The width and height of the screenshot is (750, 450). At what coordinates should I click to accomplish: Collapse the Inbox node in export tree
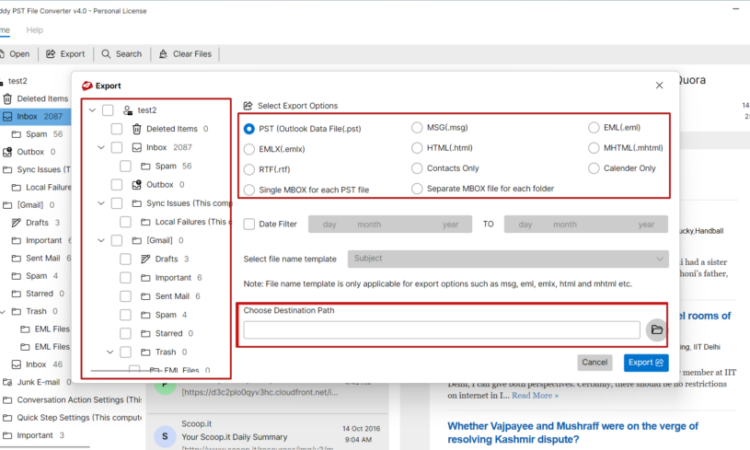pyautogui.click(x=102, y=147)
